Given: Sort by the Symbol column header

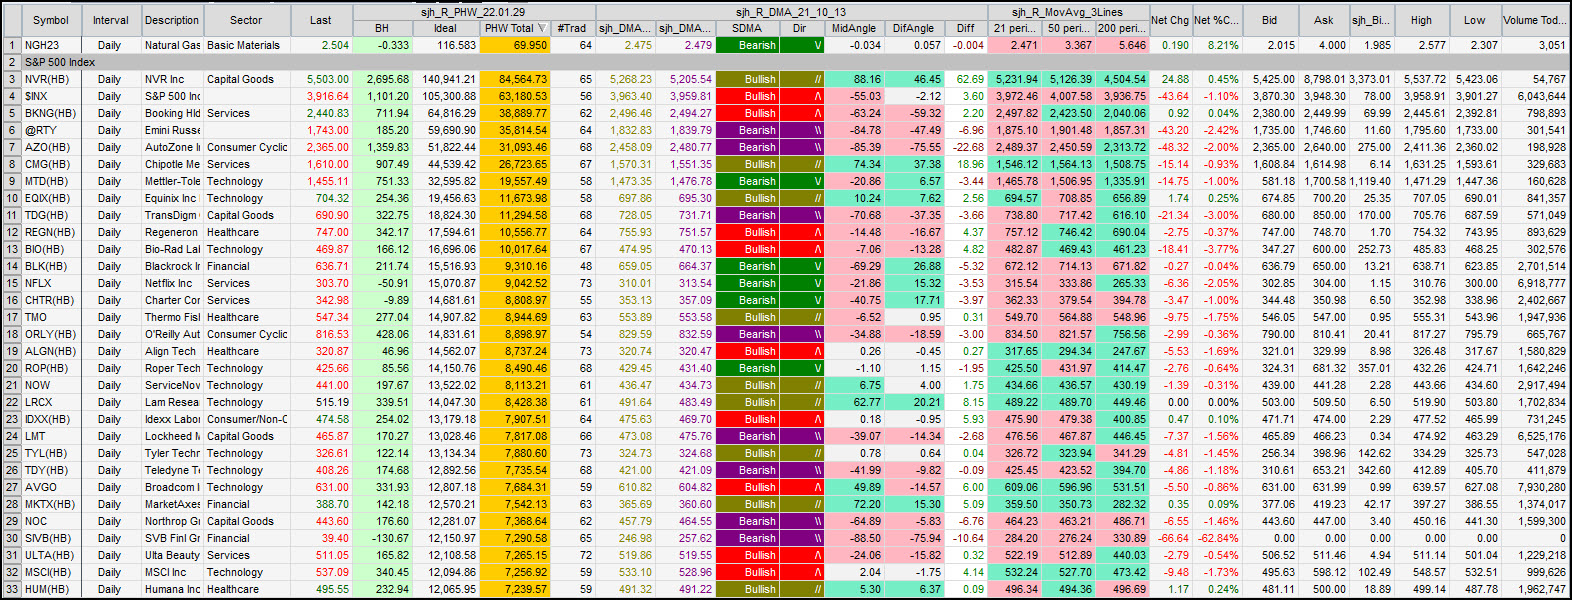Looking at the screenshot, I should click(51, 20).
